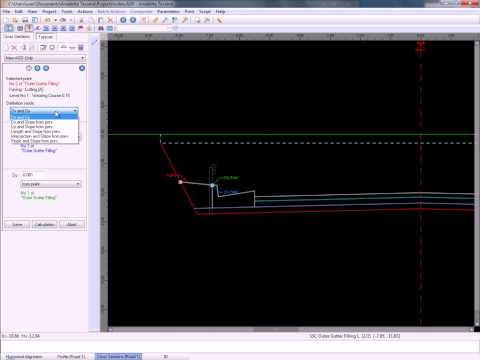Choose "Intersection and Slope from prev." option

[39, 136]
